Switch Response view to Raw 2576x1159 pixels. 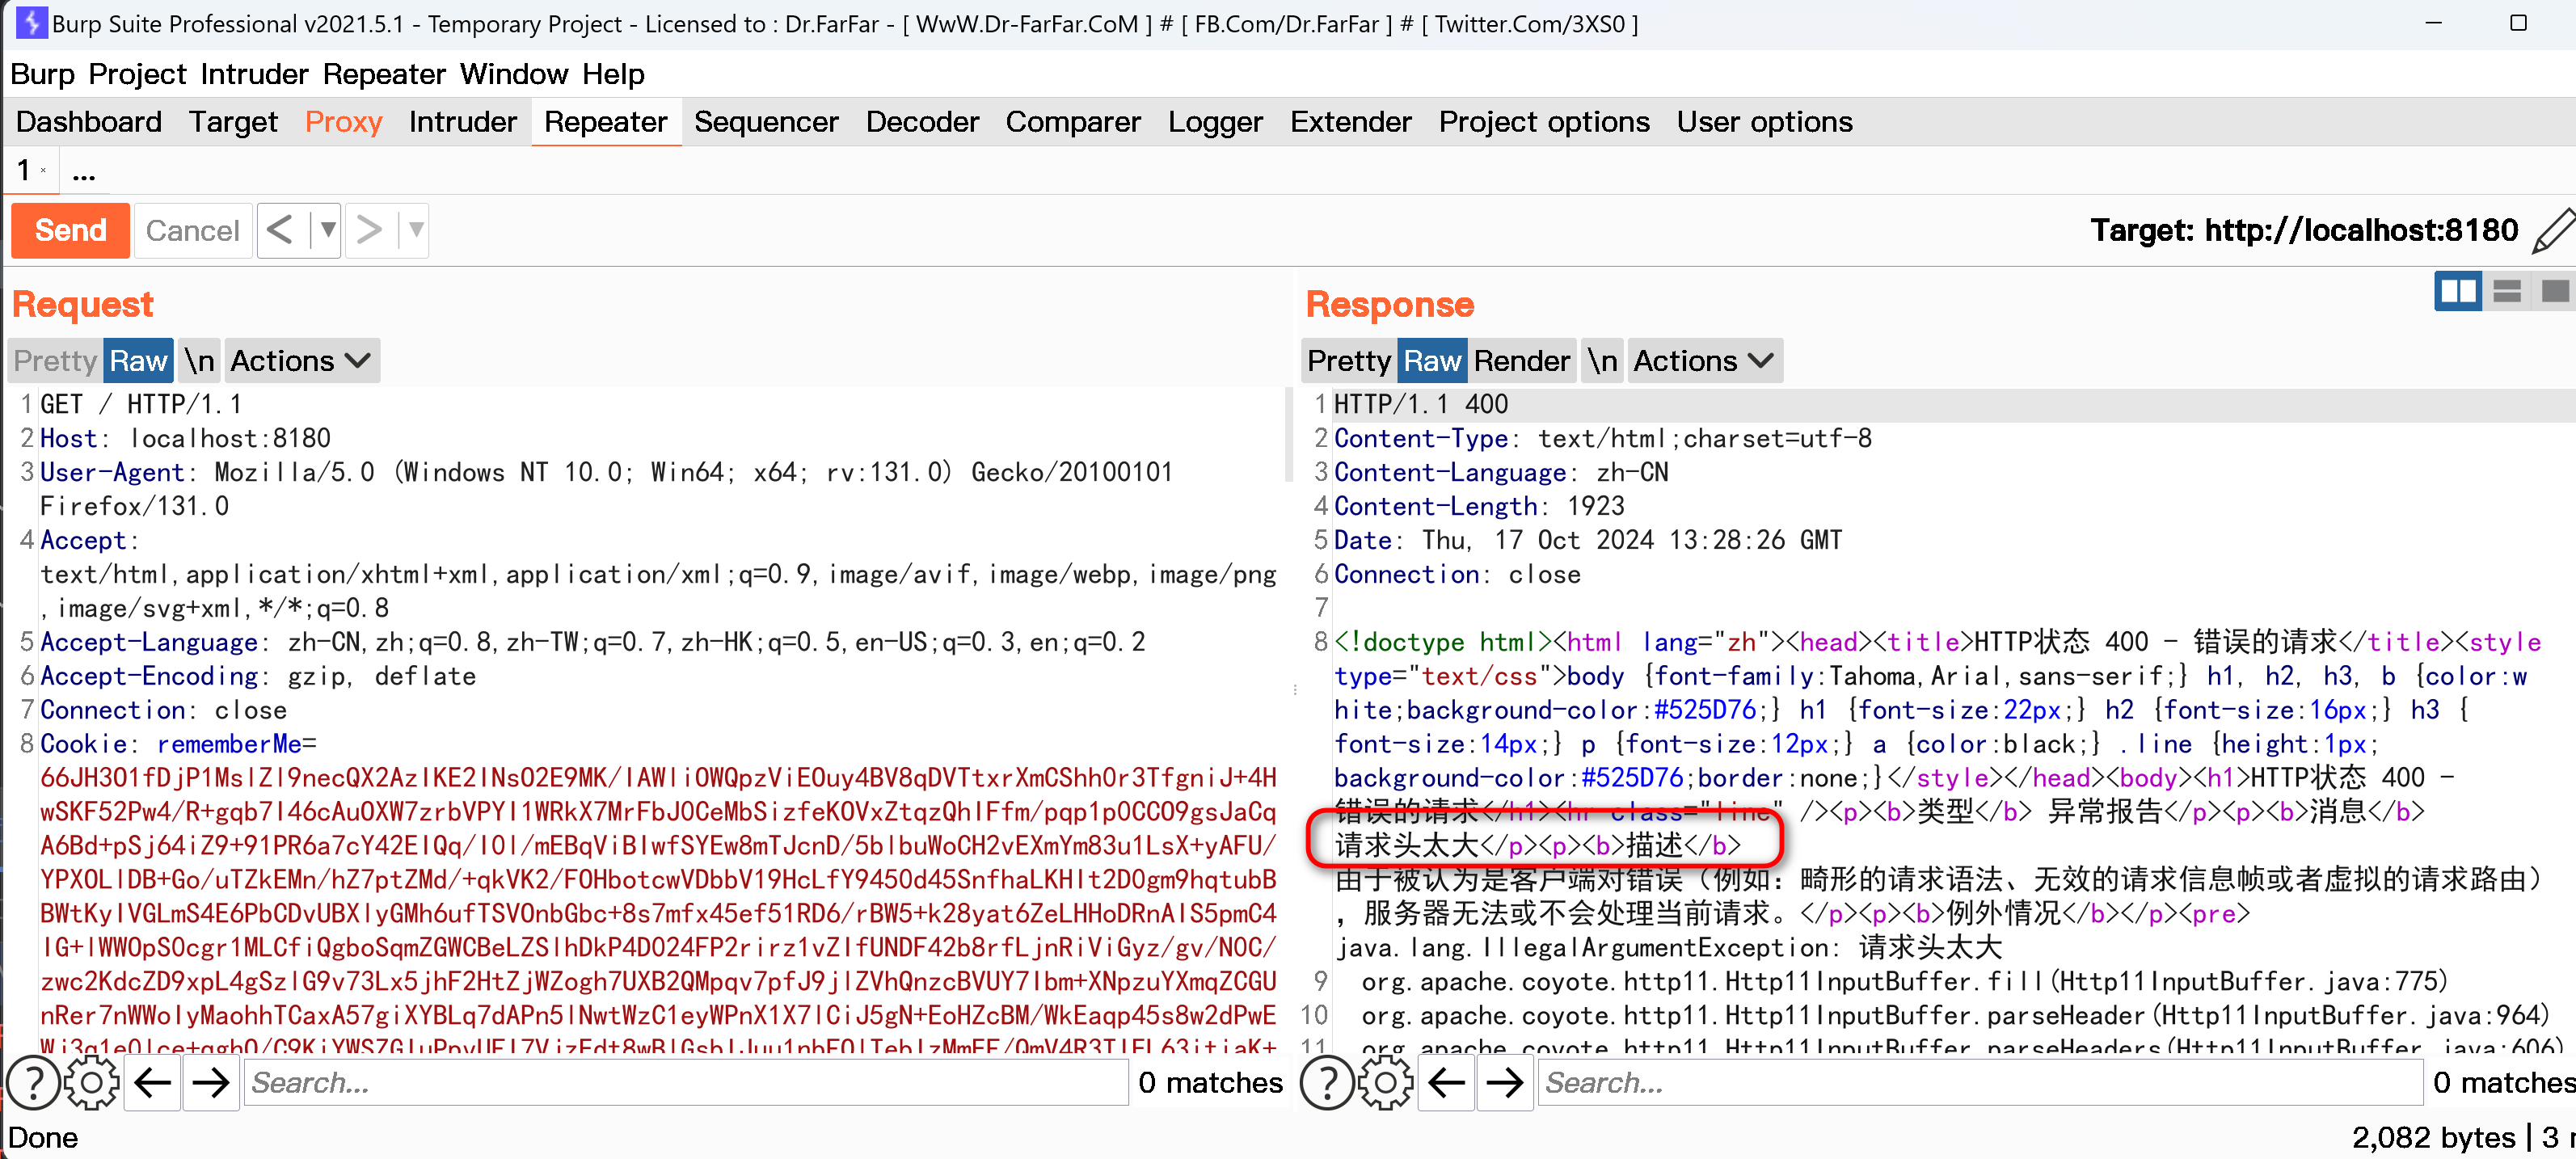(x=1432, y=361)
